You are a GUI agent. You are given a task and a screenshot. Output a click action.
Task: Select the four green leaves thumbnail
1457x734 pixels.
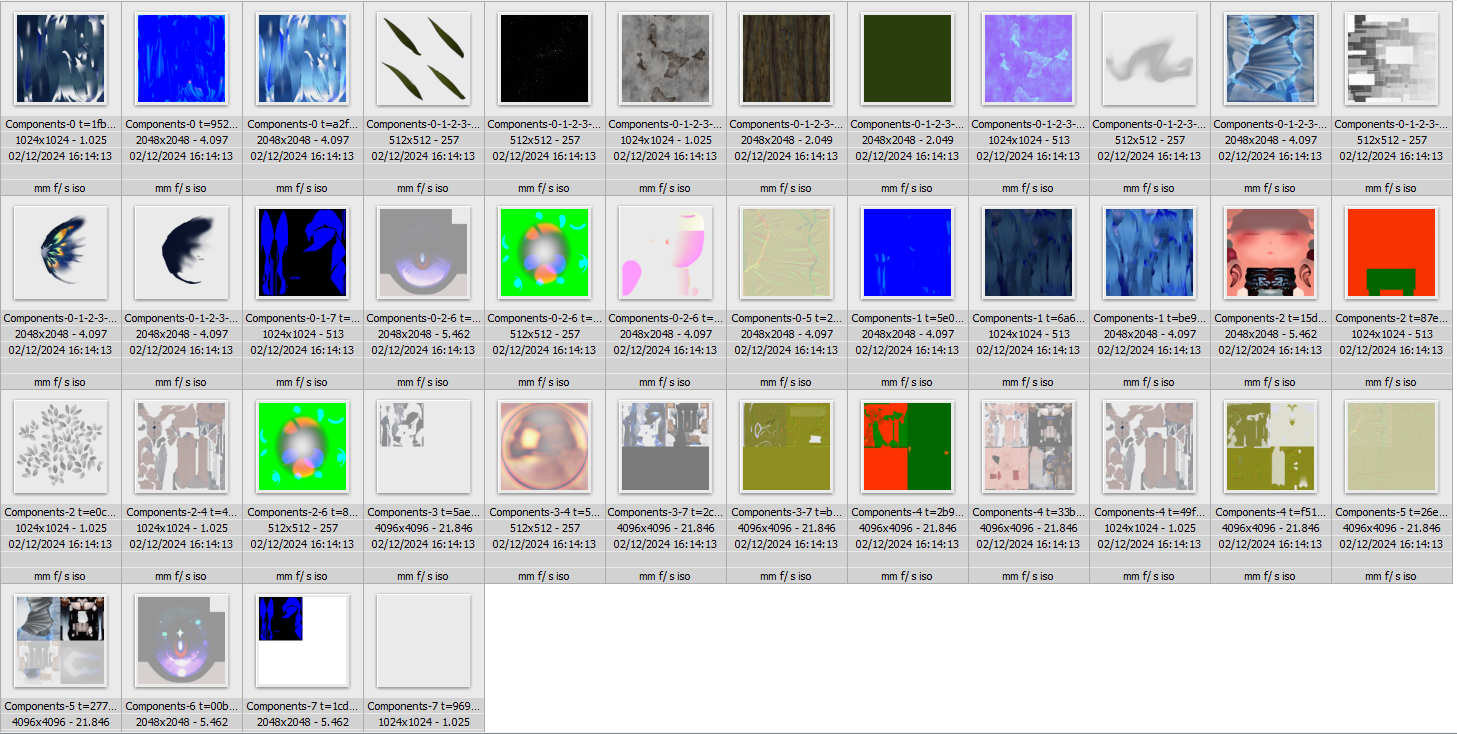423,58
